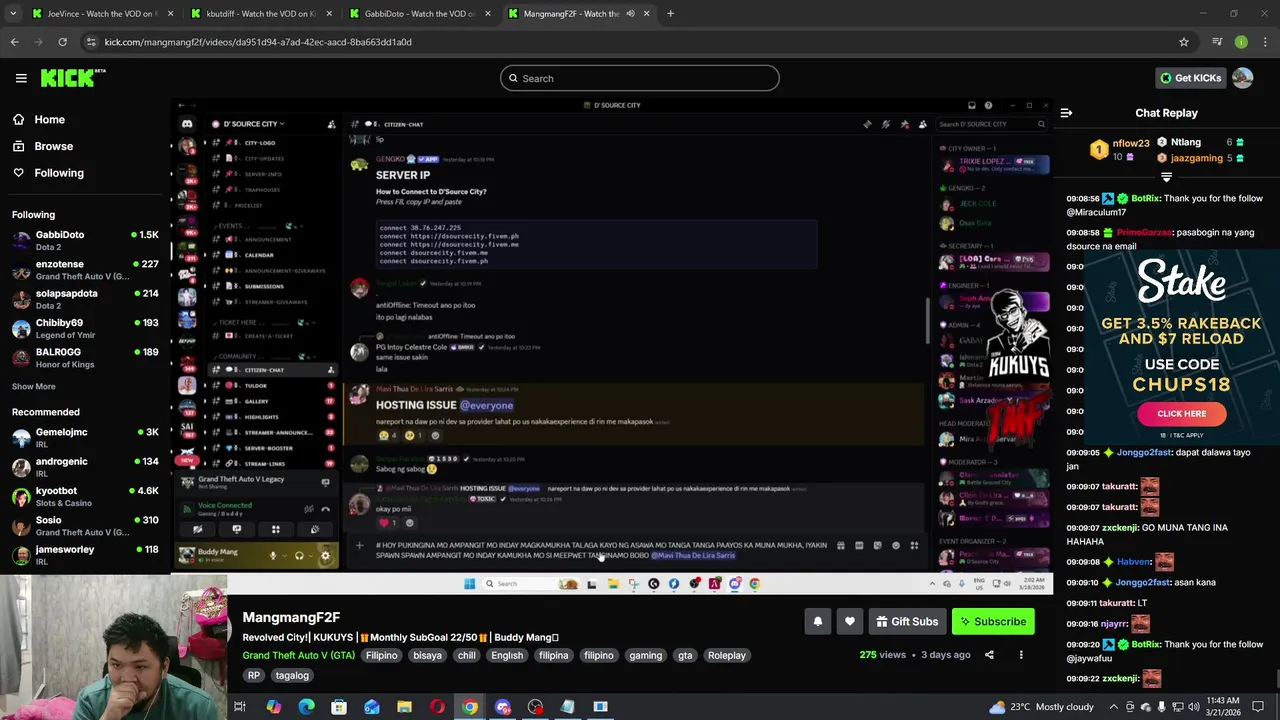This screenshot has height=720, width=1280.
Task: Open the Chrome tab search dropdown
Action: 15,14
